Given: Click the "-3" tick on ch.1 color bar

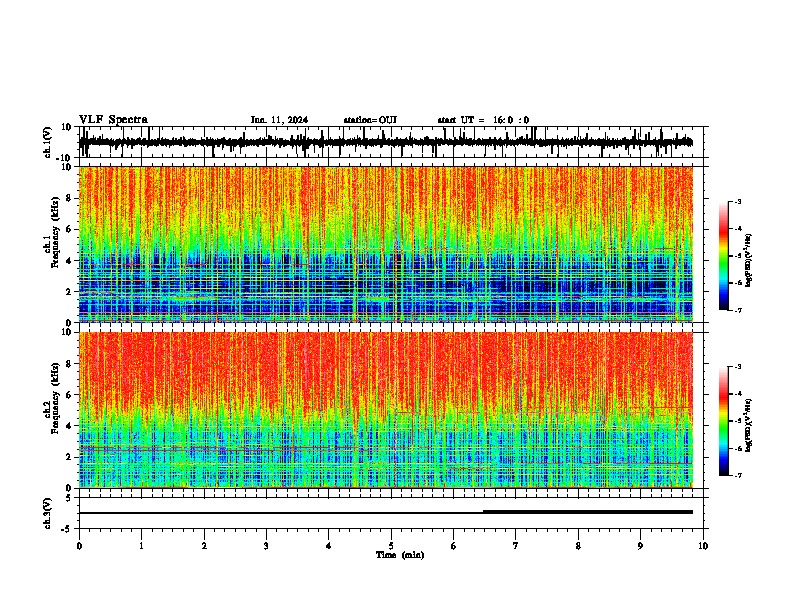Looking at the screenshot, I should 737,201.
